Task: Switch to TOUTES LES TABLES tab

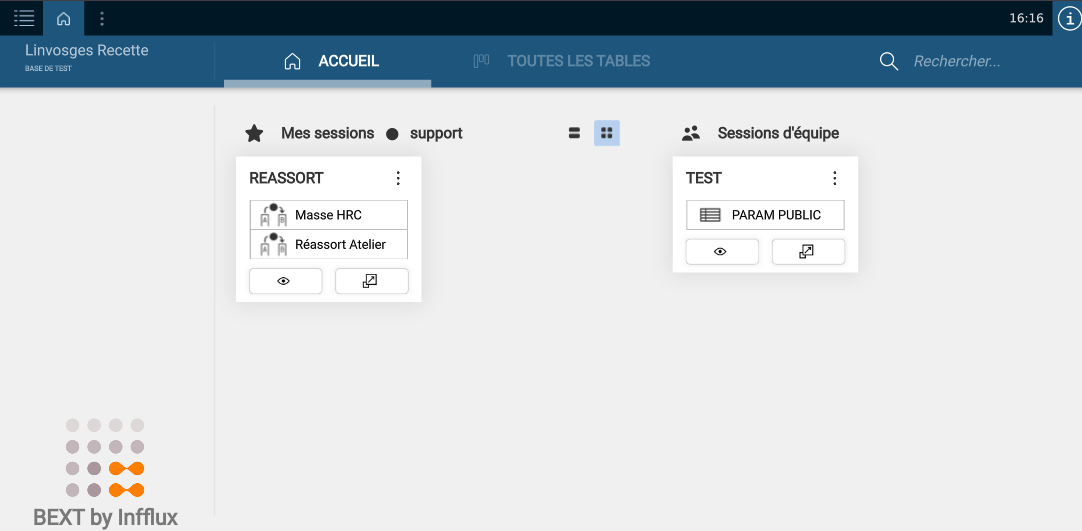Action: (562, 61)
